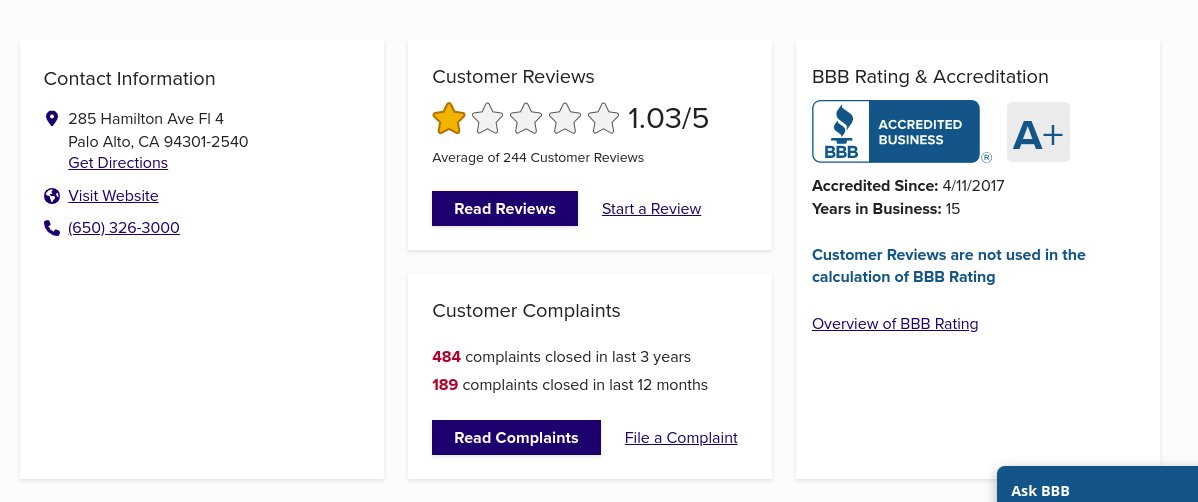
Task: Open the Get Directions link
Action: pyautogui.click(x=118, y=163)
